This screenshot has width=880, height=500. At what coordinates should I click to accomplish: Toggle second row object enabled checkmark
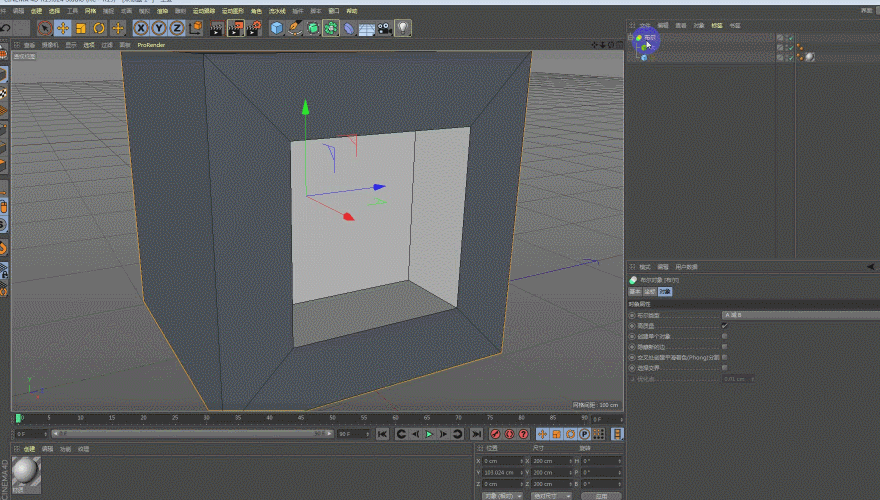coord(791,48)
